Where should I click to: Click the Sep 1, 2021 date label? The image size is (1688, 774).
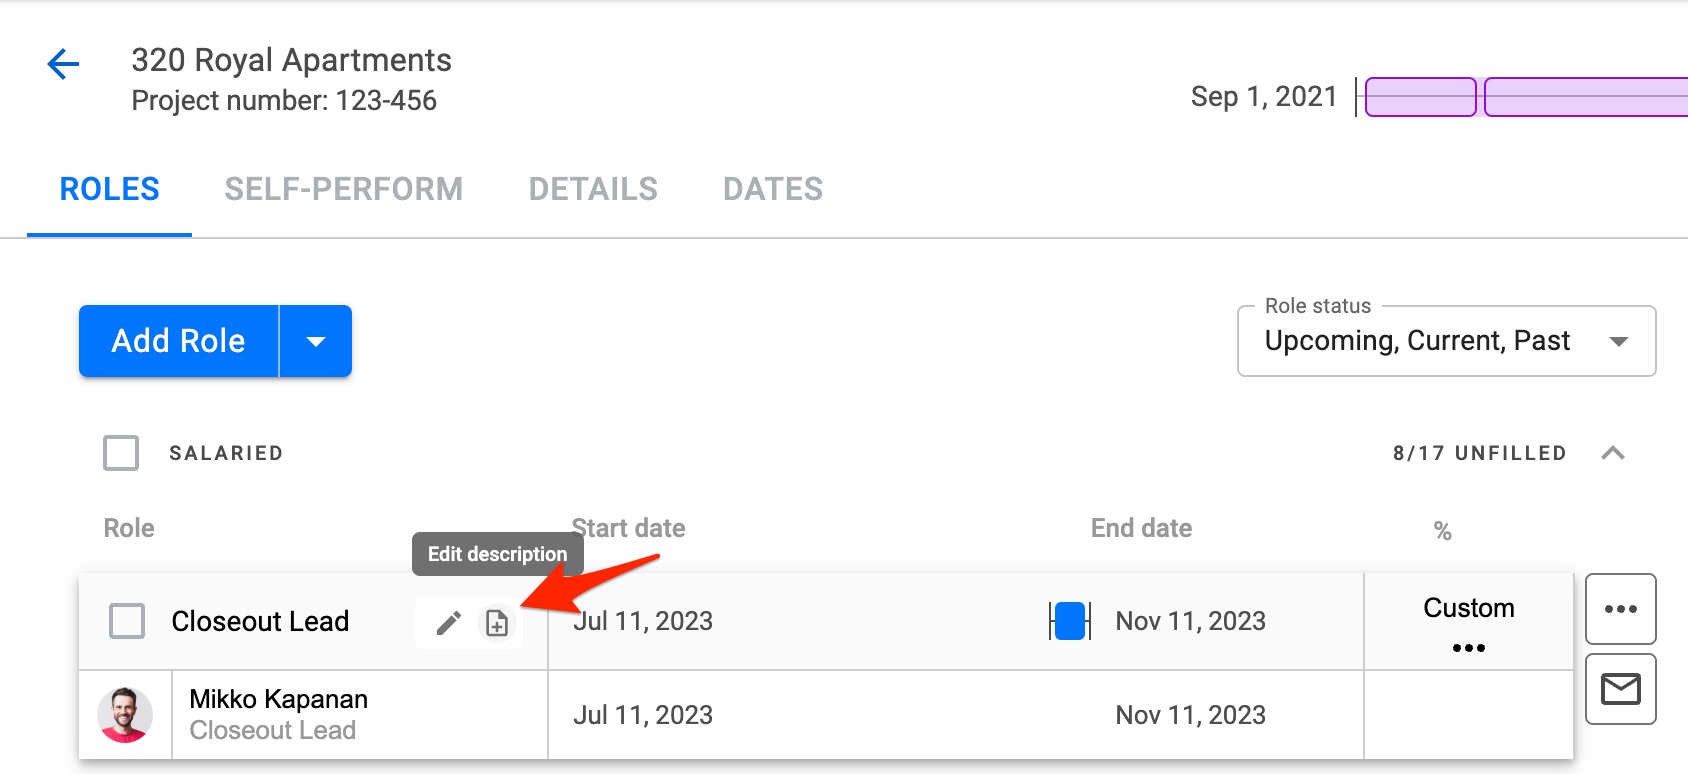point(1264,96)
